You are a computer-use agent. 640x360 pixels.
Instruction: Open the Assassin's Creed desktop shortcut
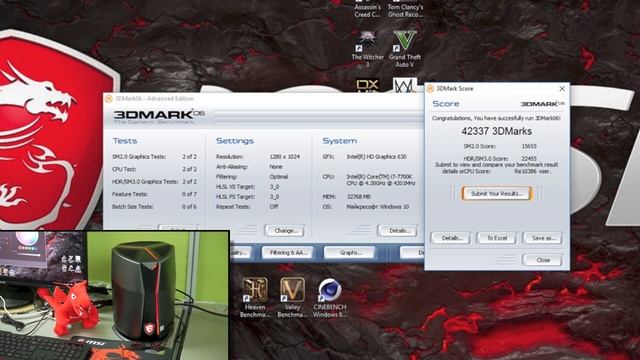tap(367, 9)
